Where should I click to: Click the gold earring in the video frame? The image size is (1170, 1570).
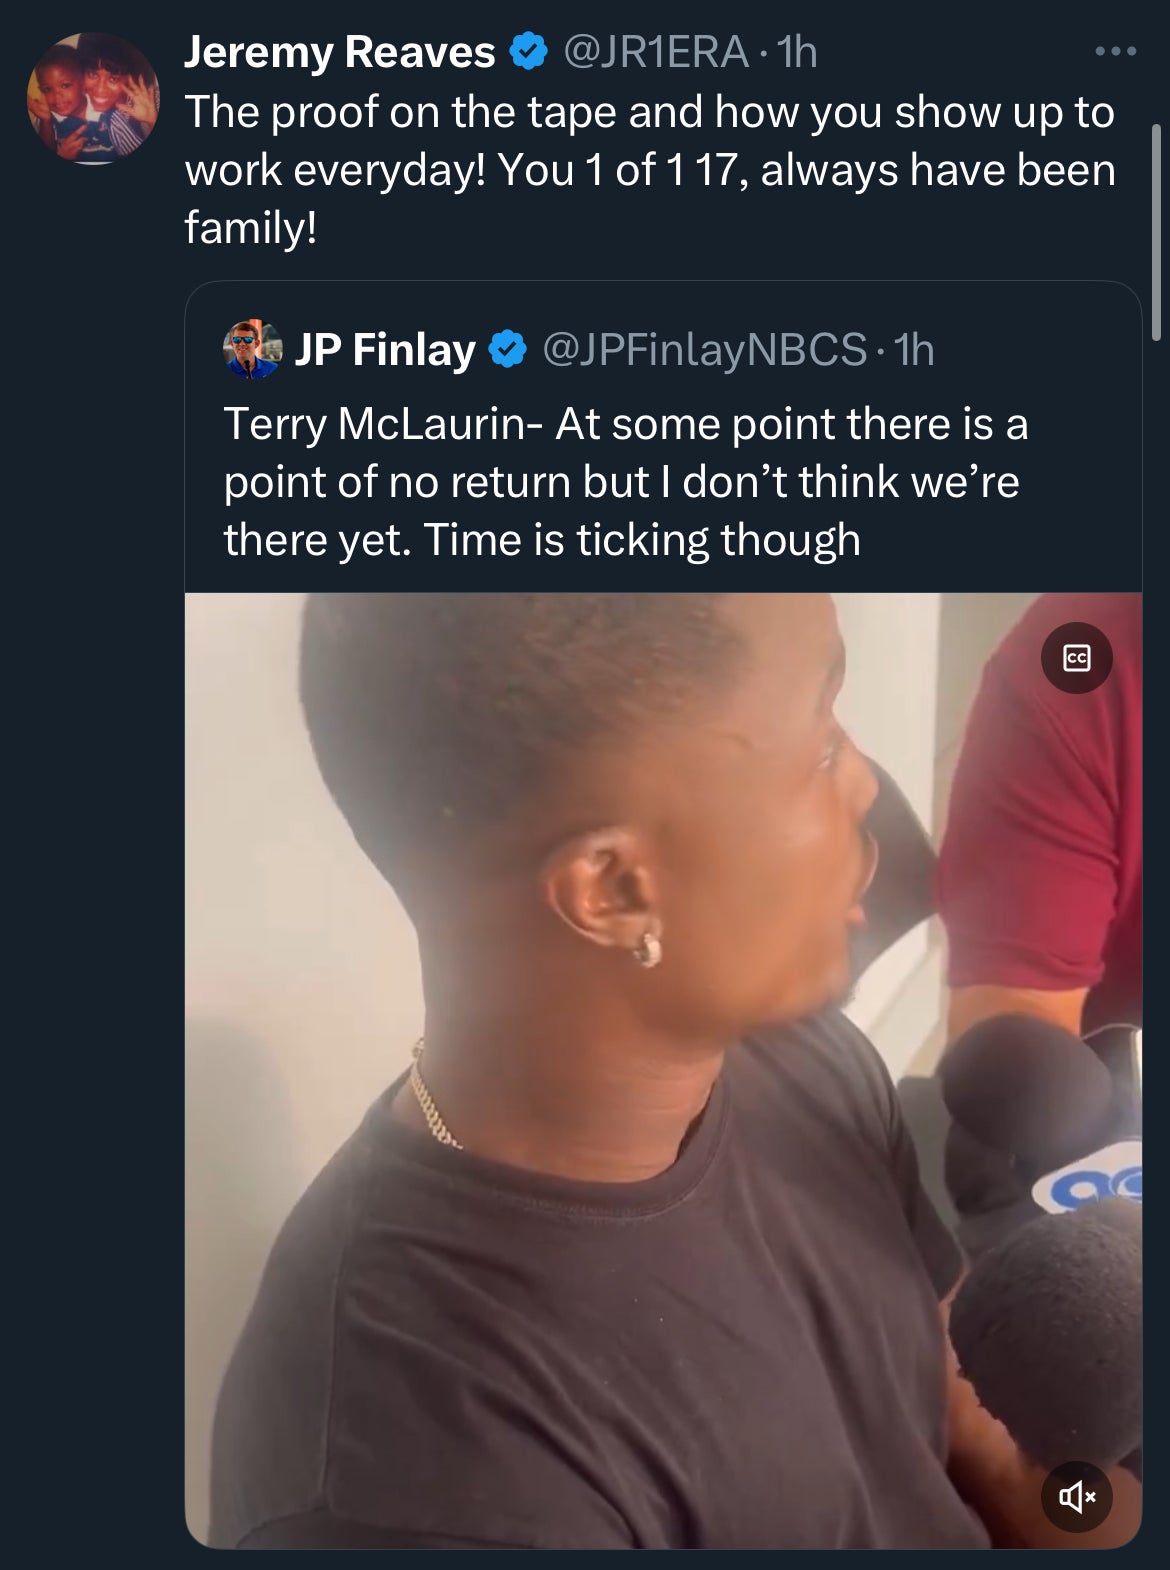point(648,948)
